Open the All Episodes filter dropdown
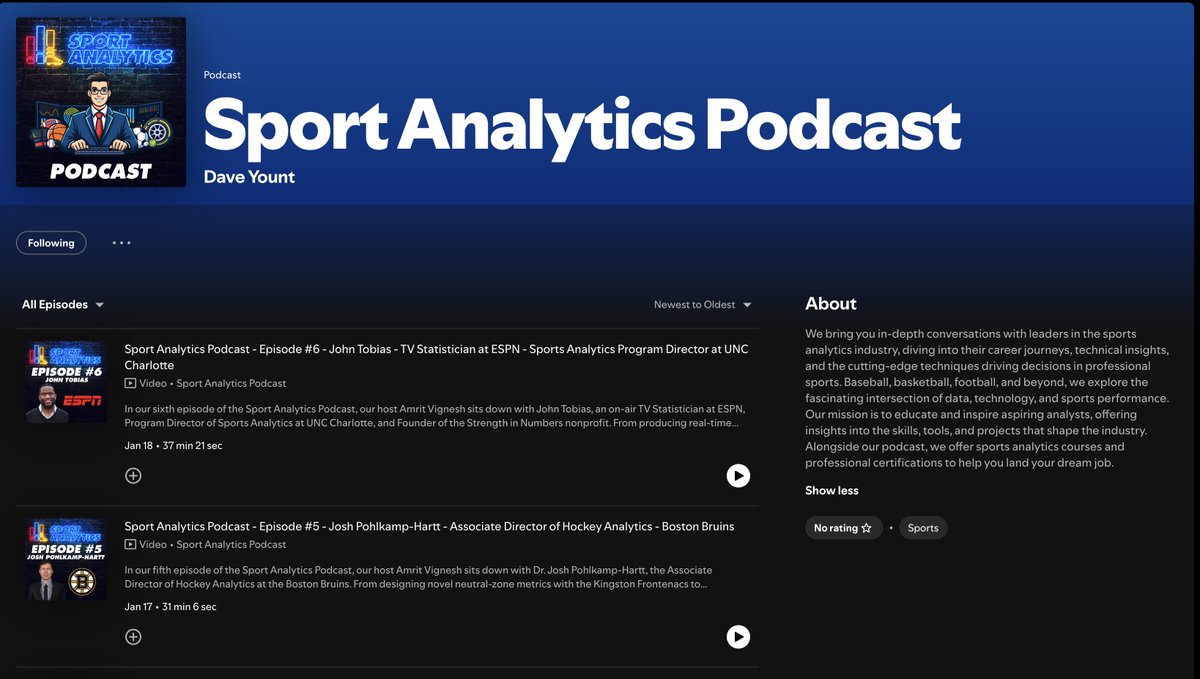The width and height of the screenshot is (1200, 679). (63, 305)
